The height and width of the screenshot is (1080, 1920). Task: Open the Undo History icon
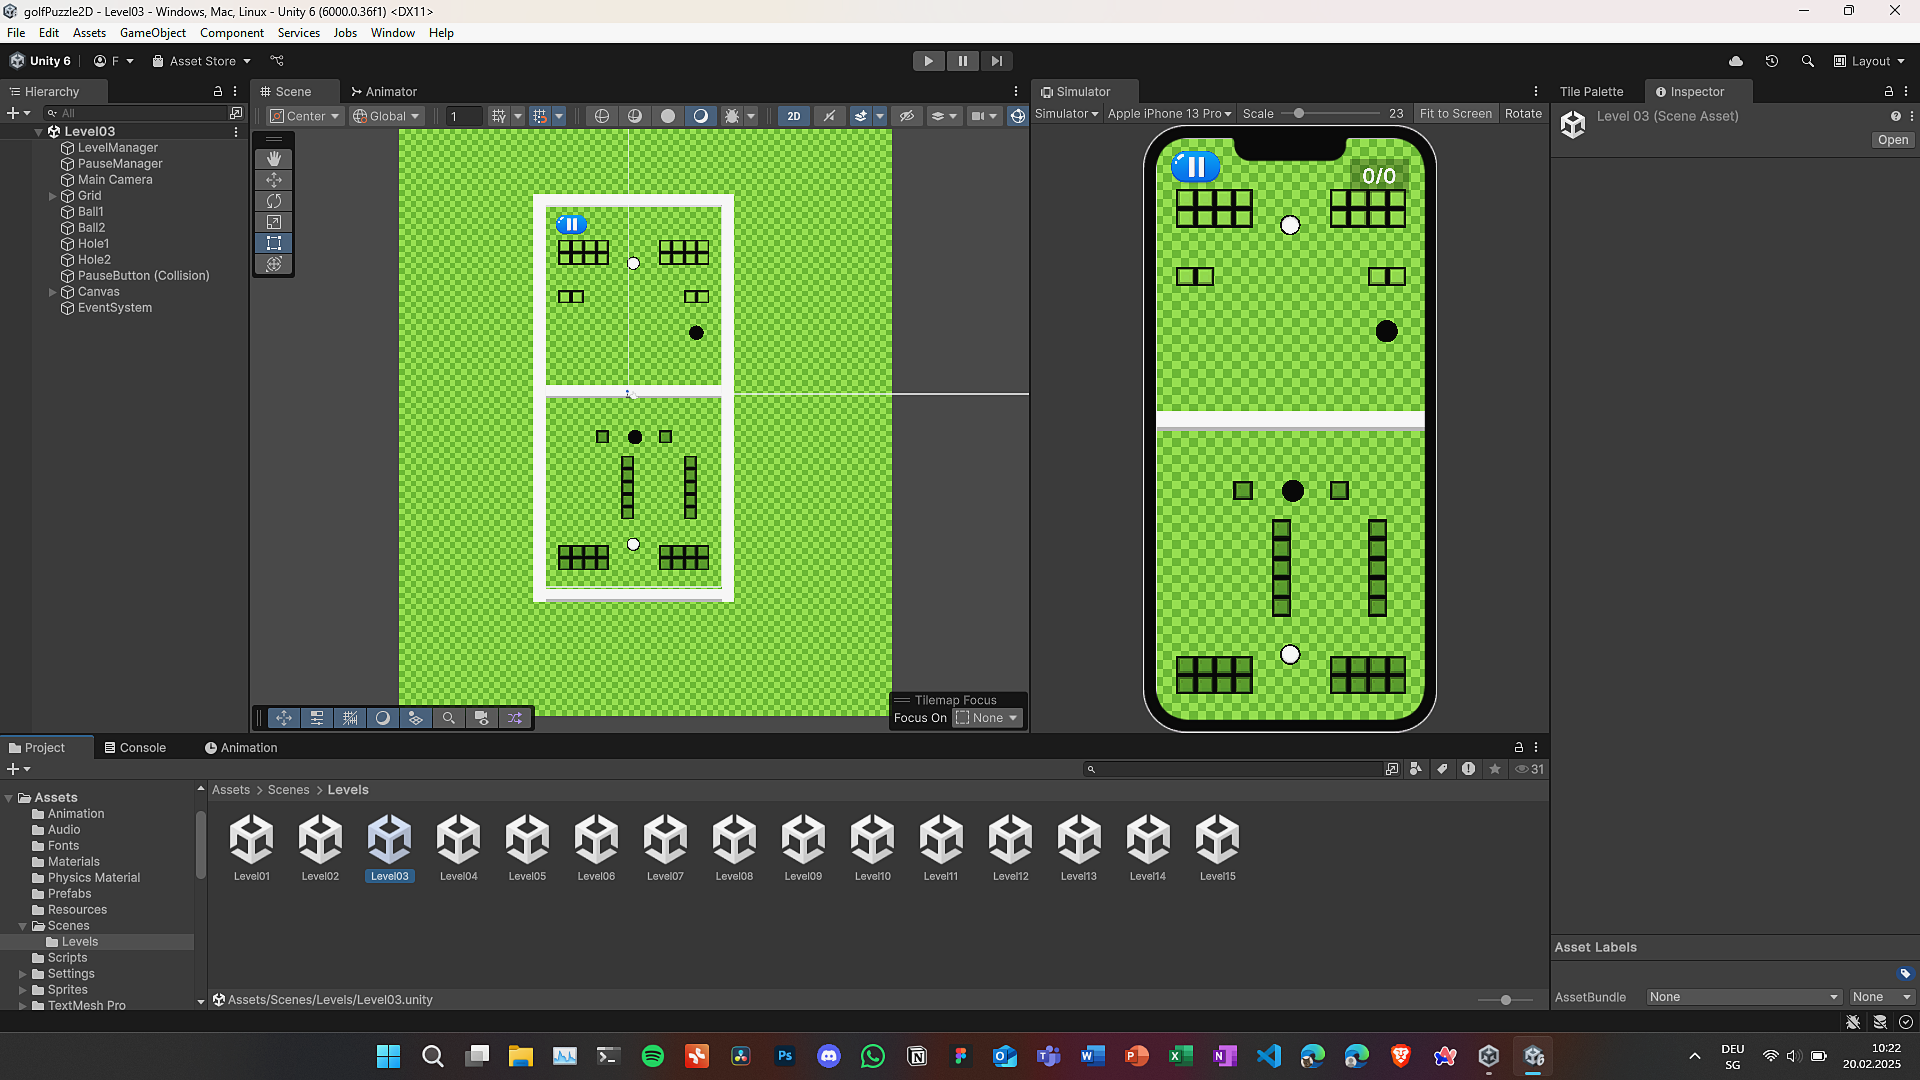1772,61
